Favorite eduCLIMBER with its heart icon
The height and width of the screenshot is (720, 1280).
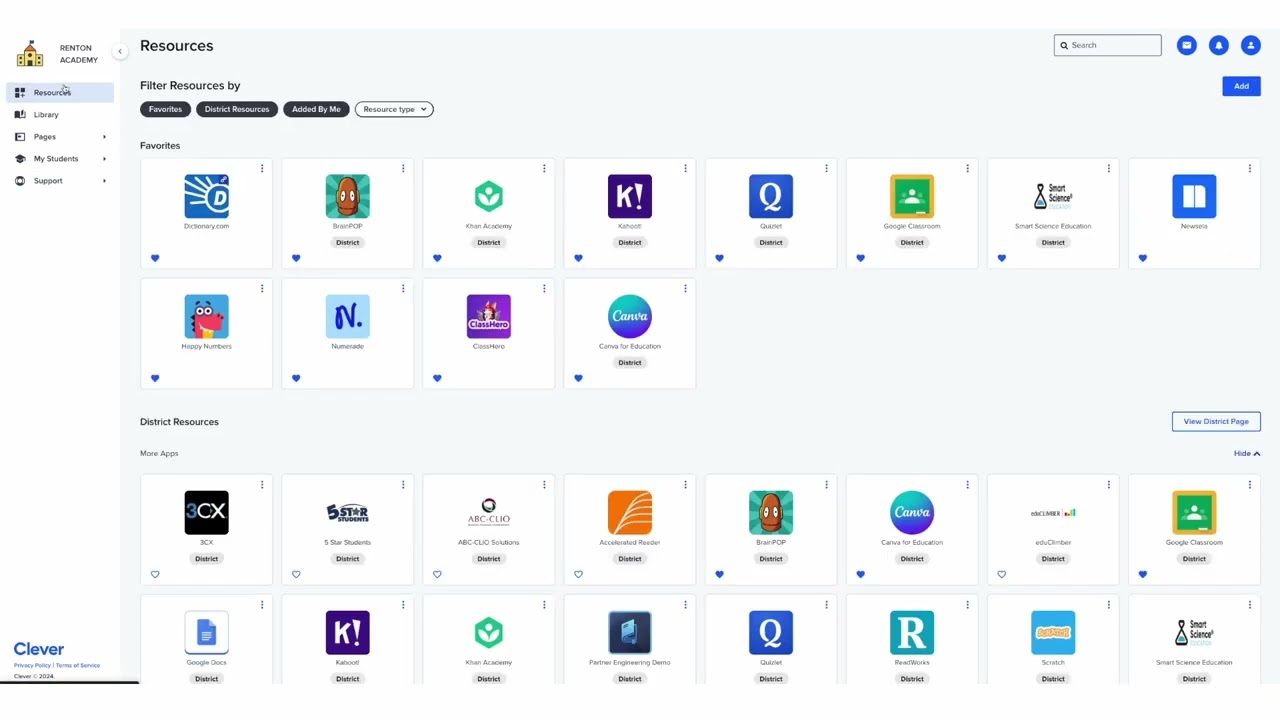click(x=1002, y=574)
